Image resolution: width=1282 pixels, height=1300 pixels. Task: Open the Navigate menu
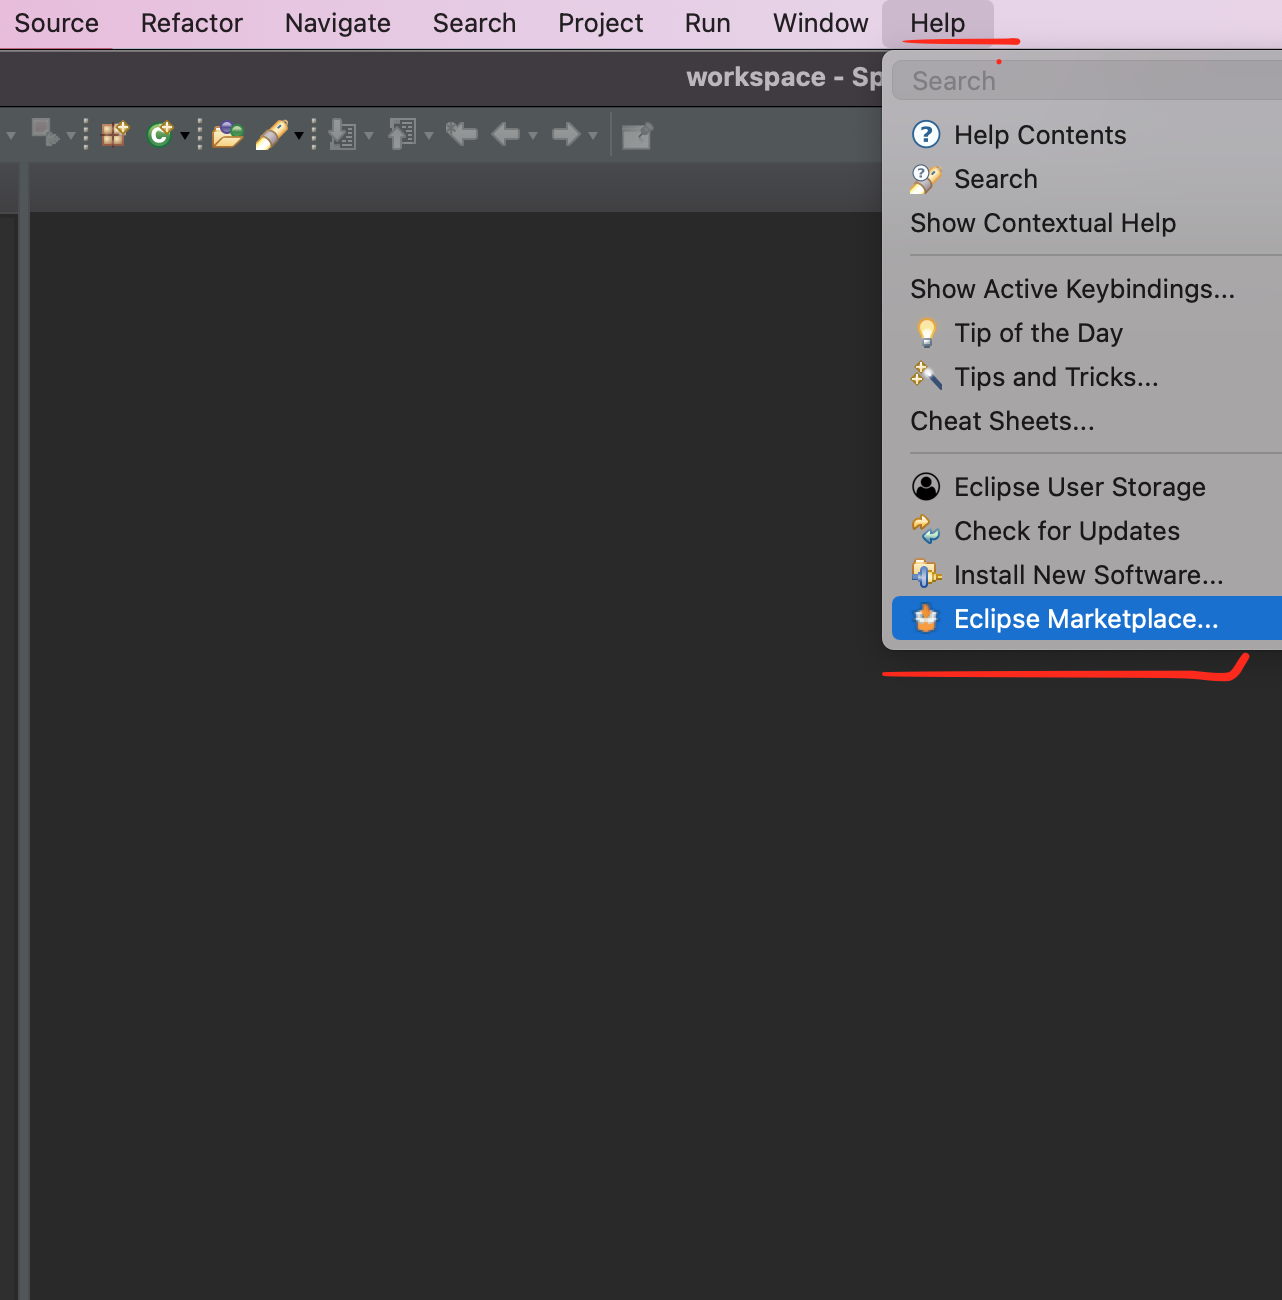coord(338,23)
